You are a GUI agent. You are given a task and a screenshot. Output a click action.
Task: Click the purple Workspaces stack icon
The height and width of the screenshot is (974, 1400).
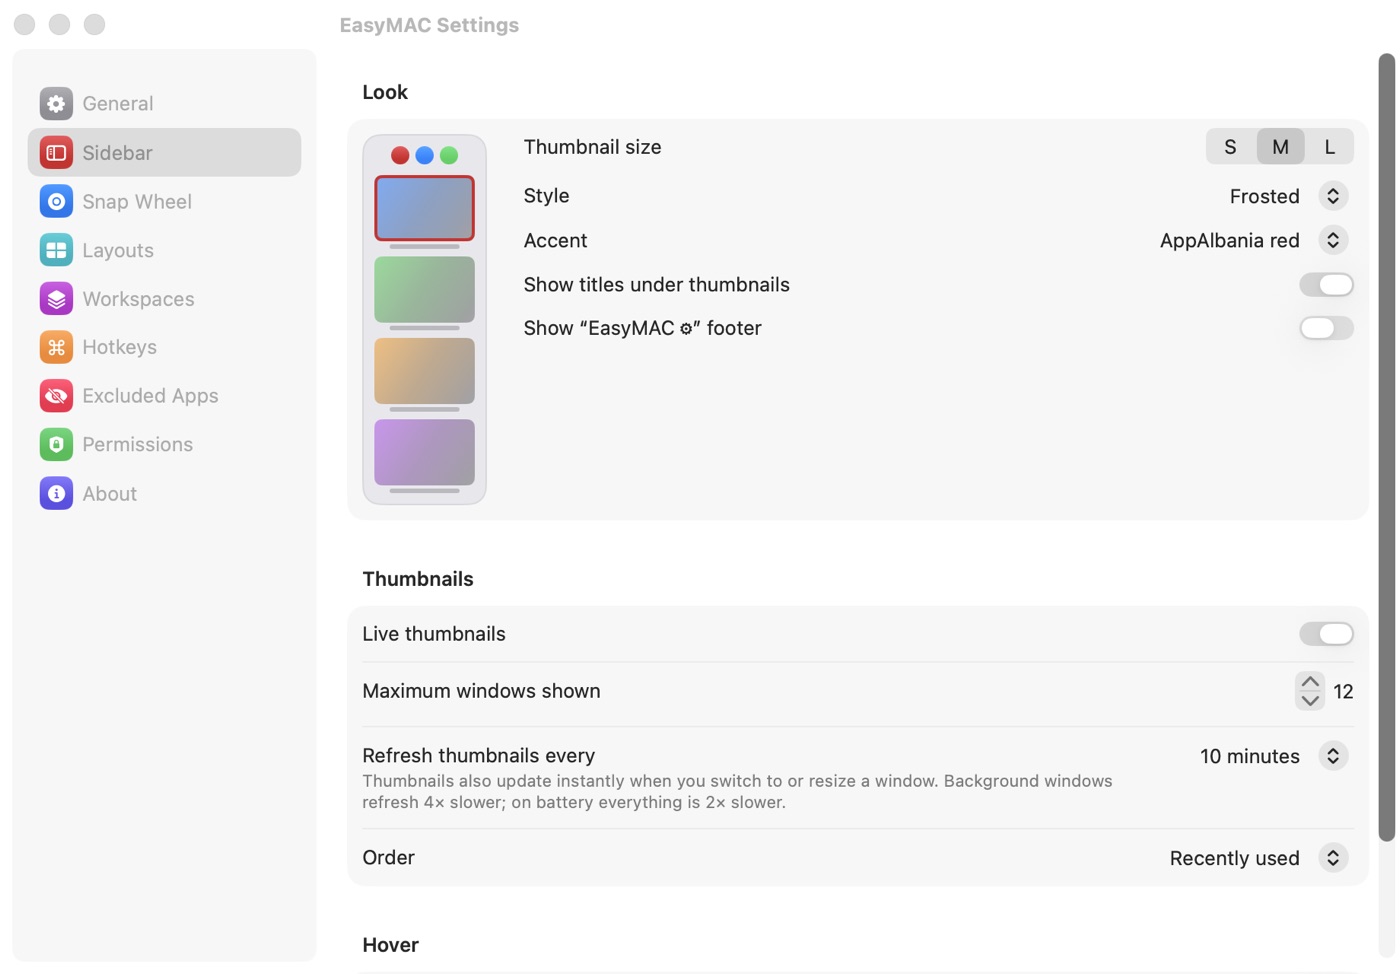(x=56, y=298)
